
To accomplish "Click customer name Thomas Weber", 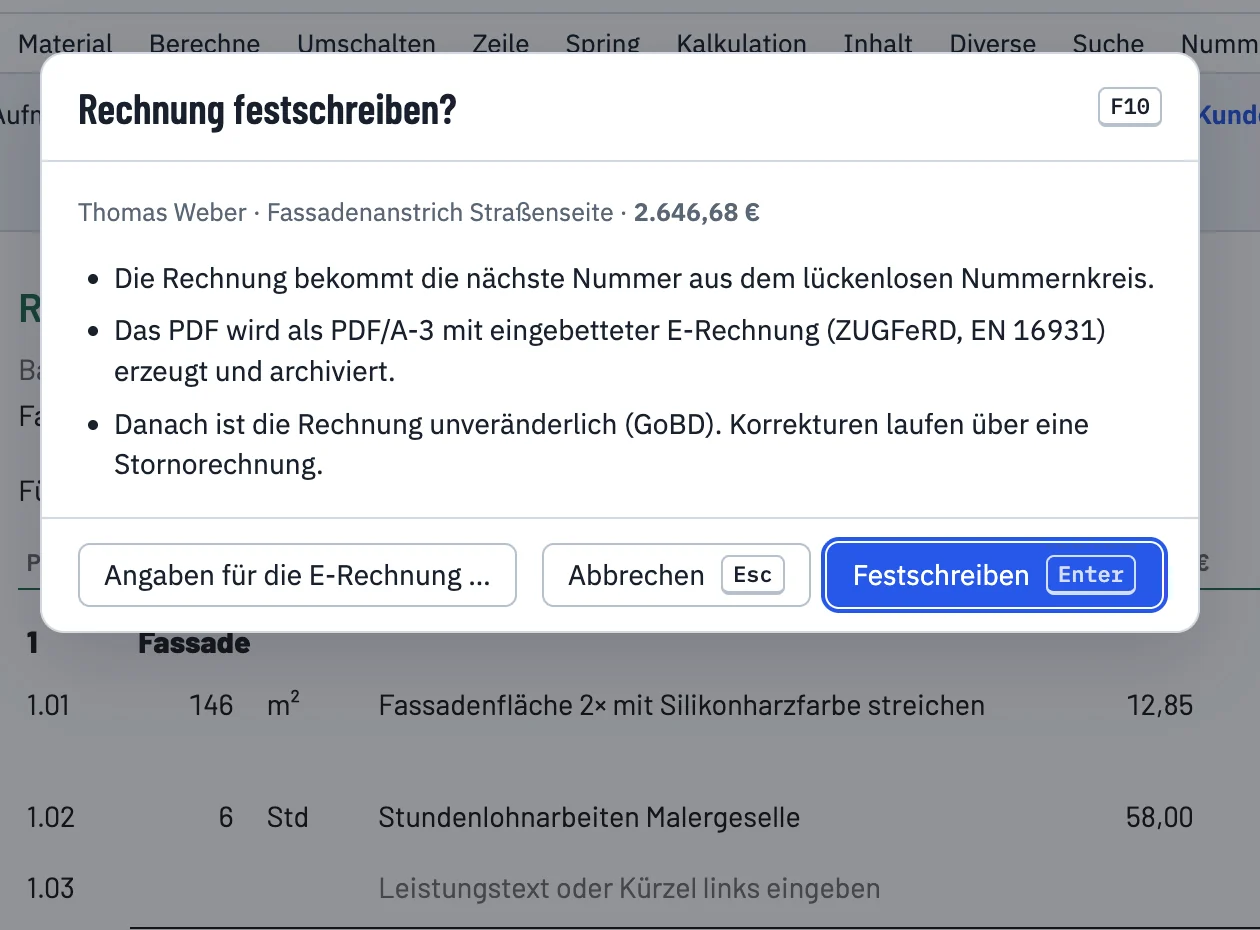I will (162, 213).
